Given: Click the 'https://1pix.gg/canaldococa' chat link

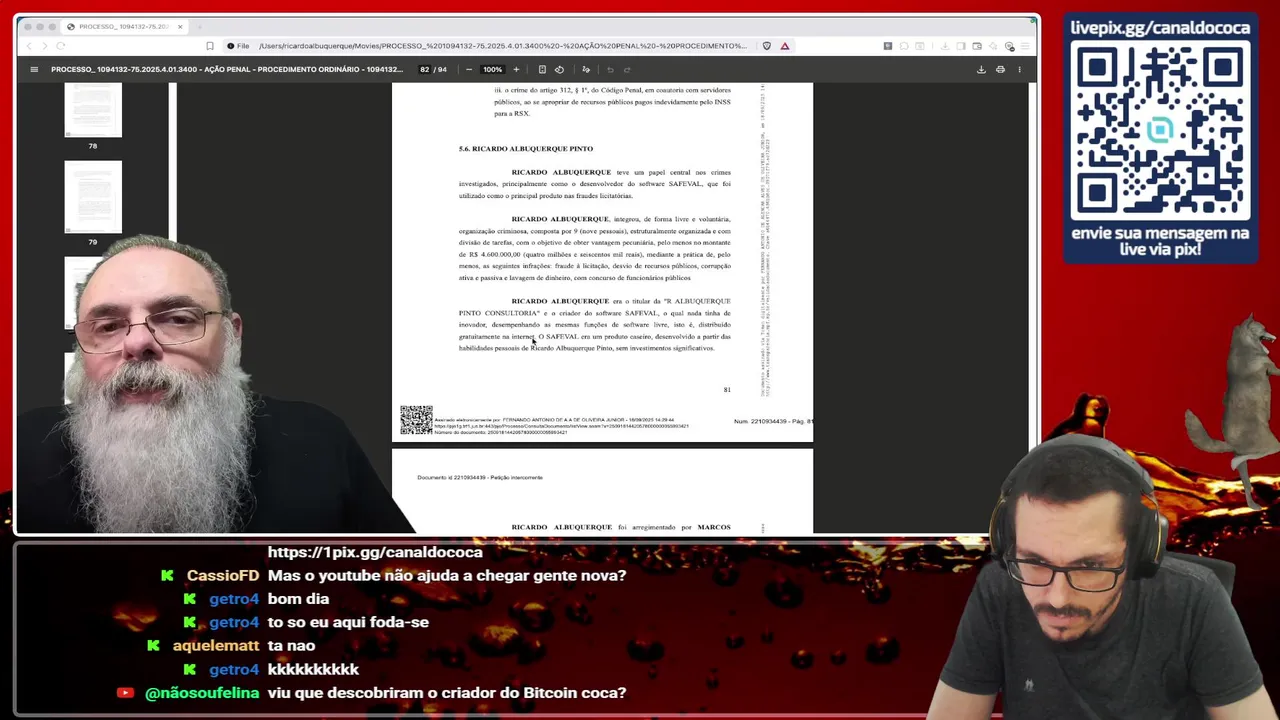Looking at the screenshot, I should point(375,552).
